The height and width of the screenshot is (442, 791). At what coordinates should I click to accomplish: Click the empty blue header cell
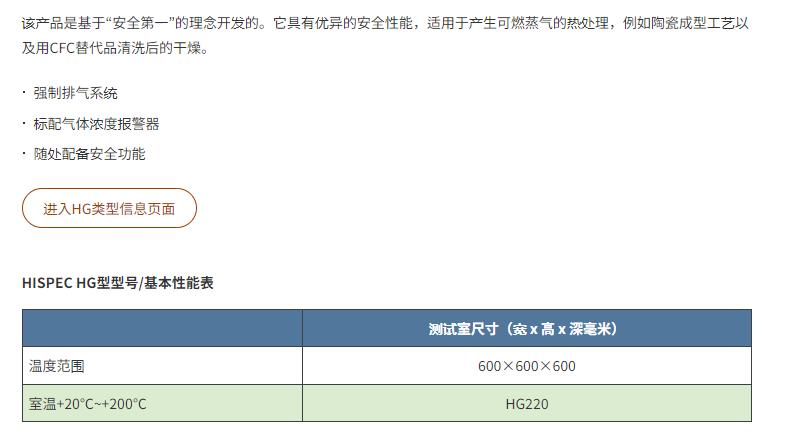(162, 328)
